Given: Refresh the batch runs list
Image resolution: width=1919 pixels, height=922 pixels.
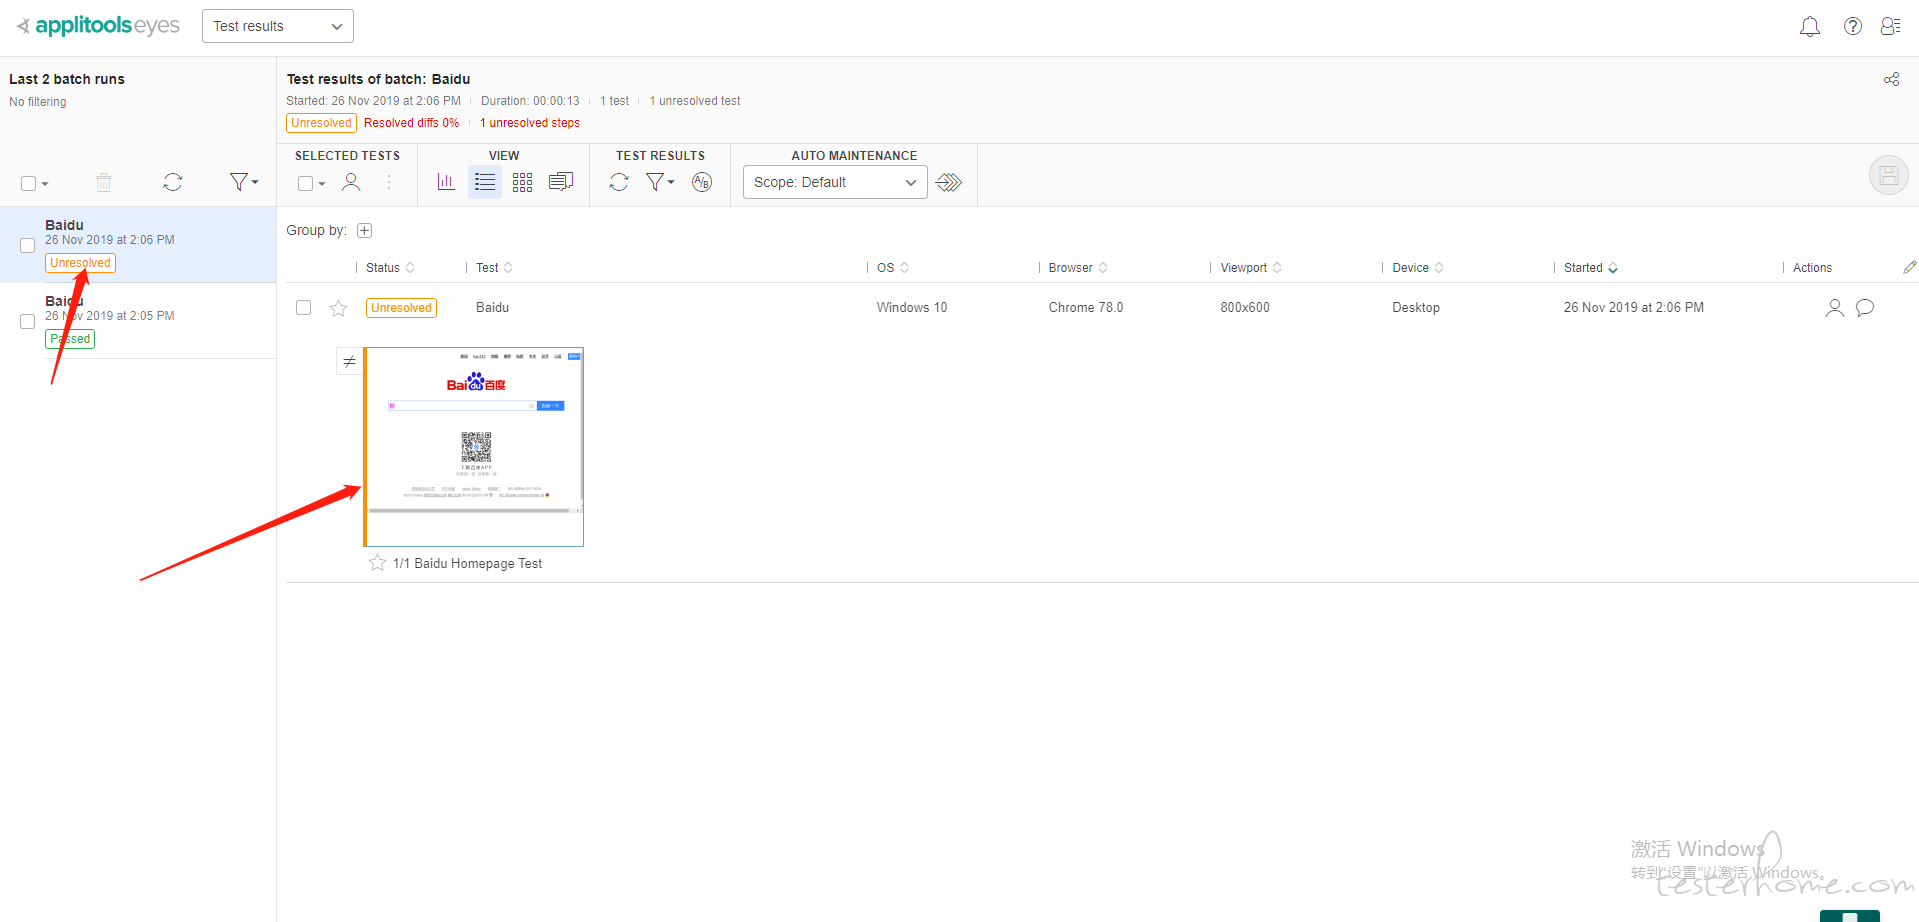Looking at the screenshot, I should (x=173, y=182).
